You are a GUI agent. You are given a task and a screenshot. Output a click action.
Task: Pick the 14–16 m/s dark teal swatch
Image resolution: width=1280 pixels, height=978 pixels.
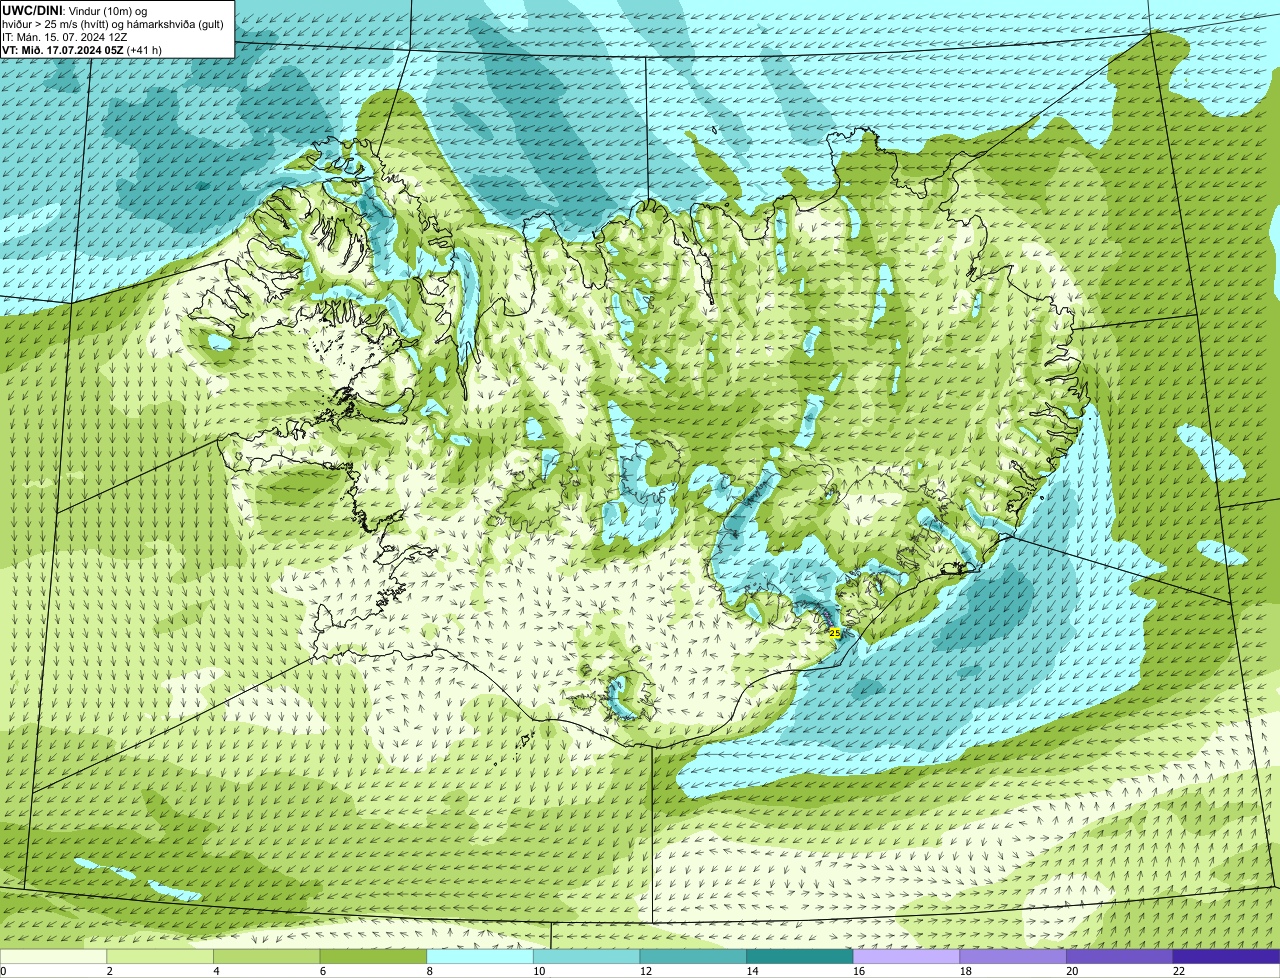[800, 956]
